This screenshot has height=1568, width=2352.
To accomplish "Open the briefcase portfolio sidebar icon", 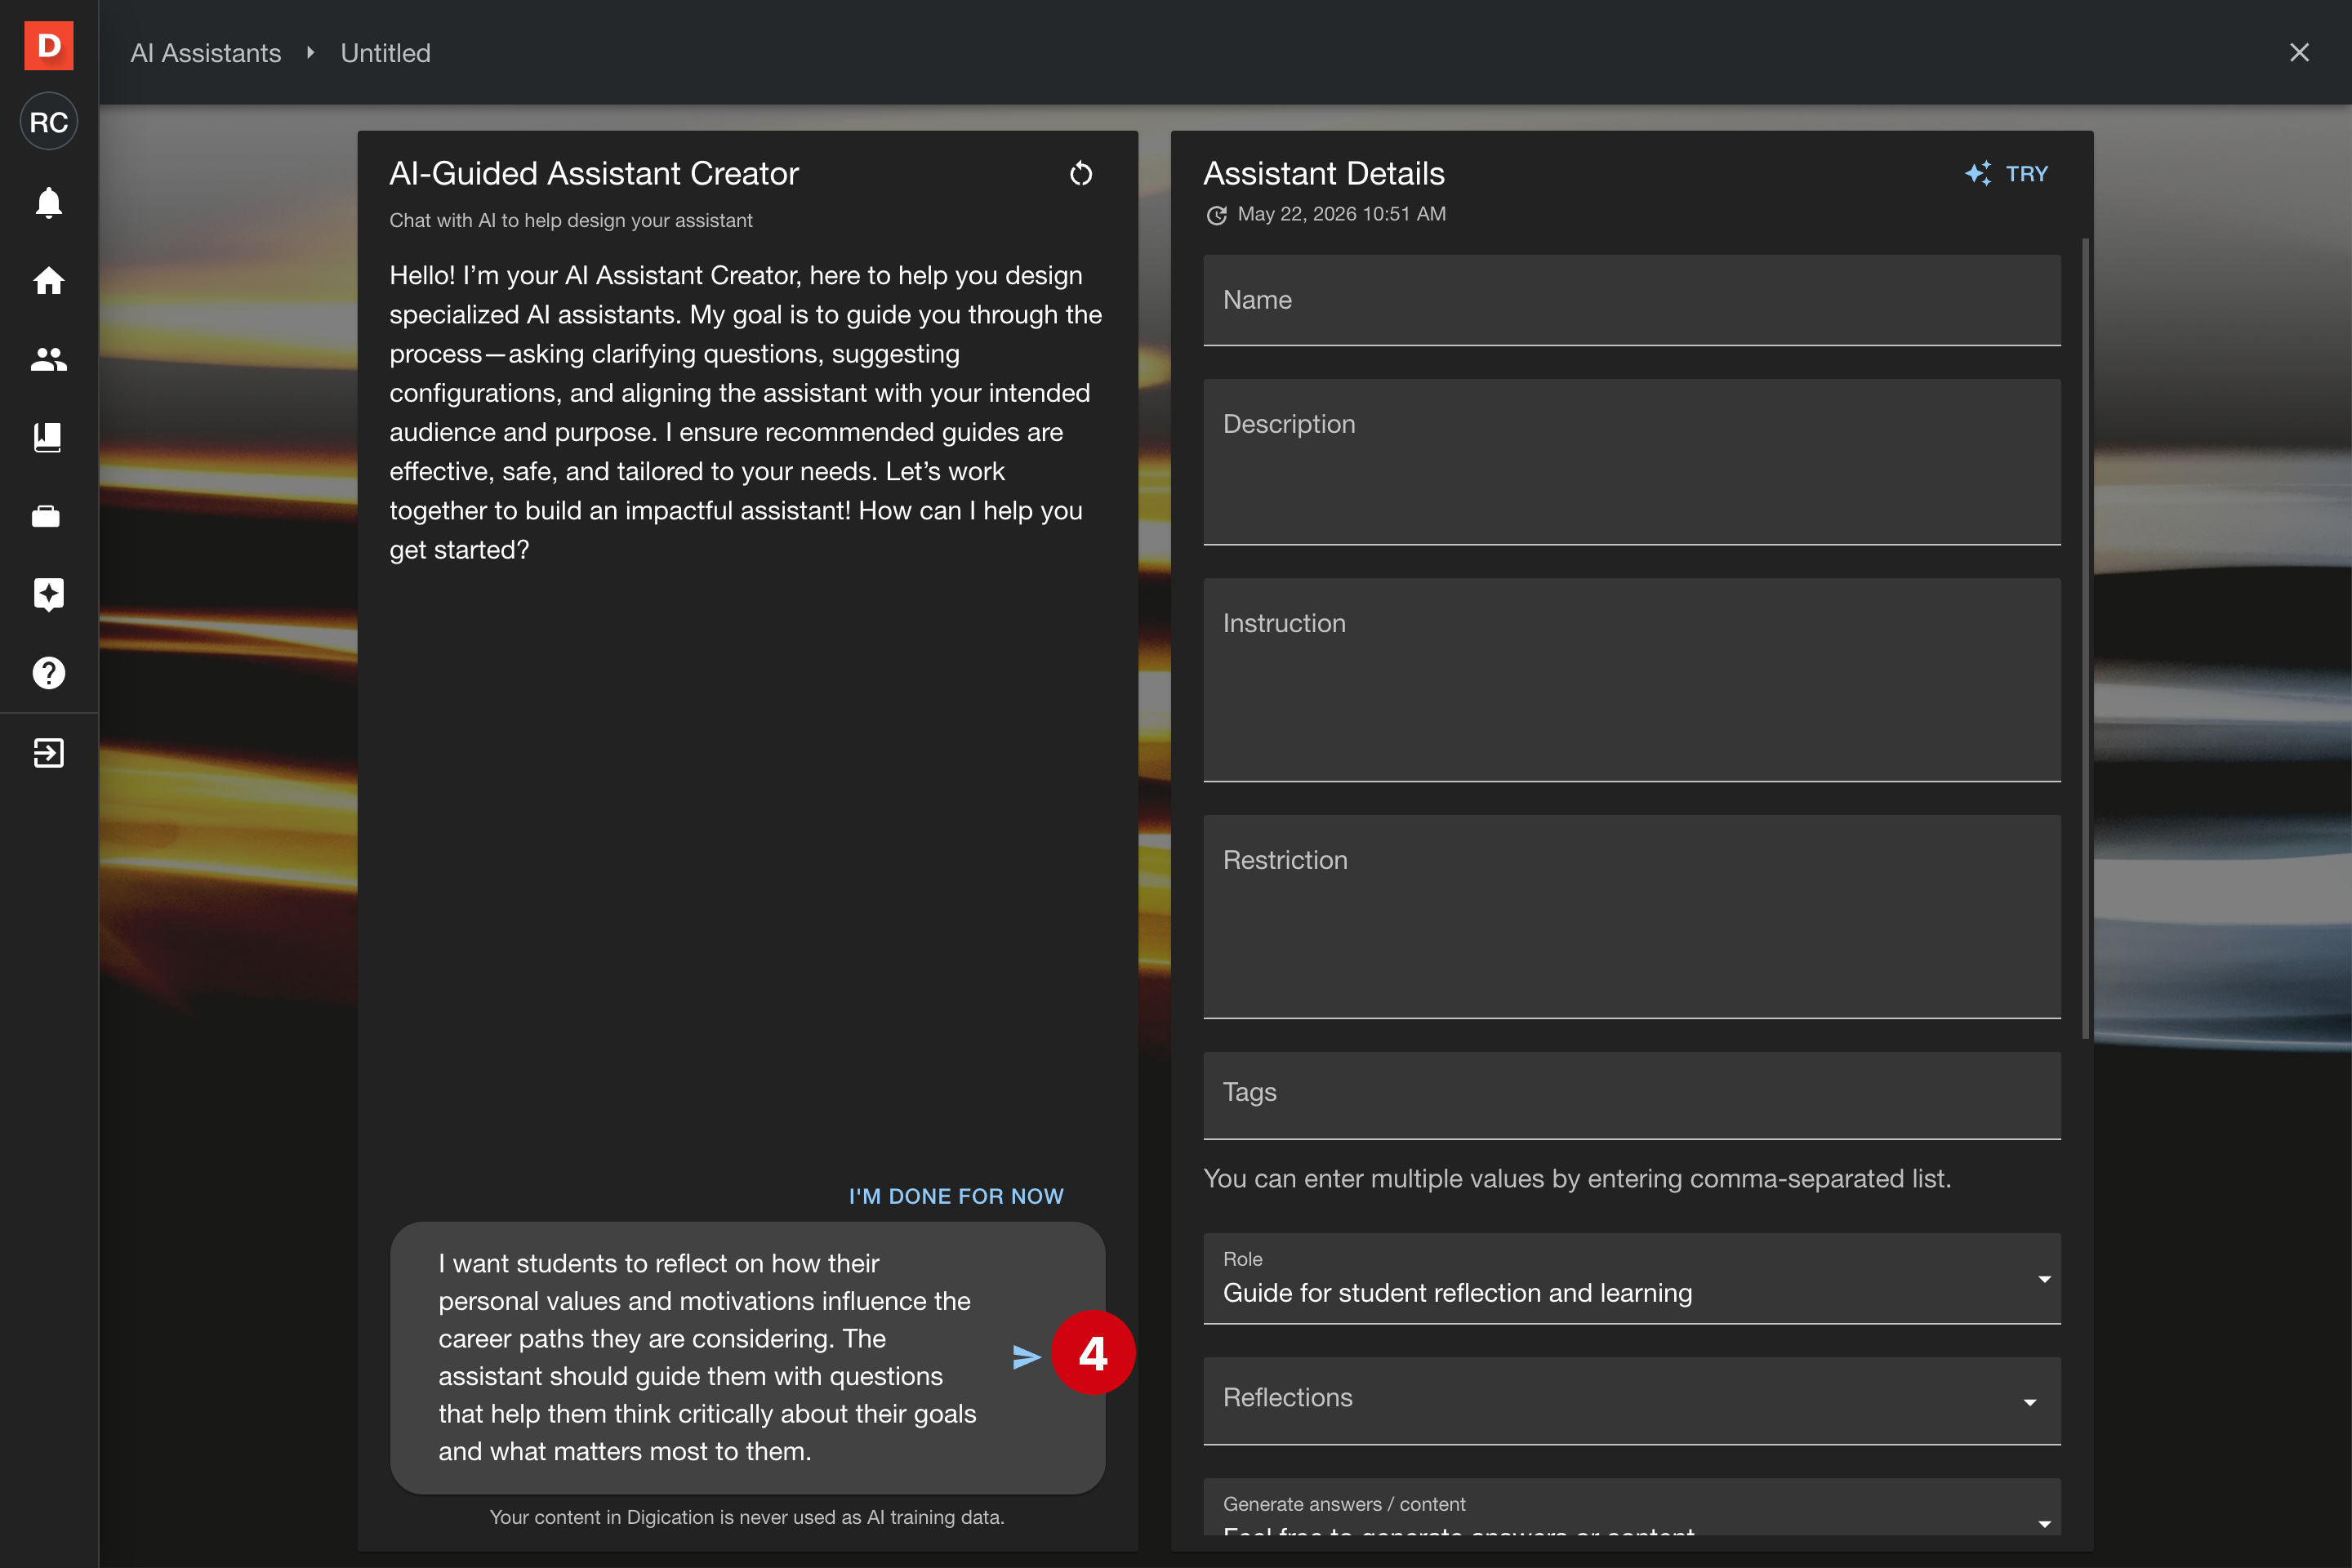I will click(x=46, y=516).
